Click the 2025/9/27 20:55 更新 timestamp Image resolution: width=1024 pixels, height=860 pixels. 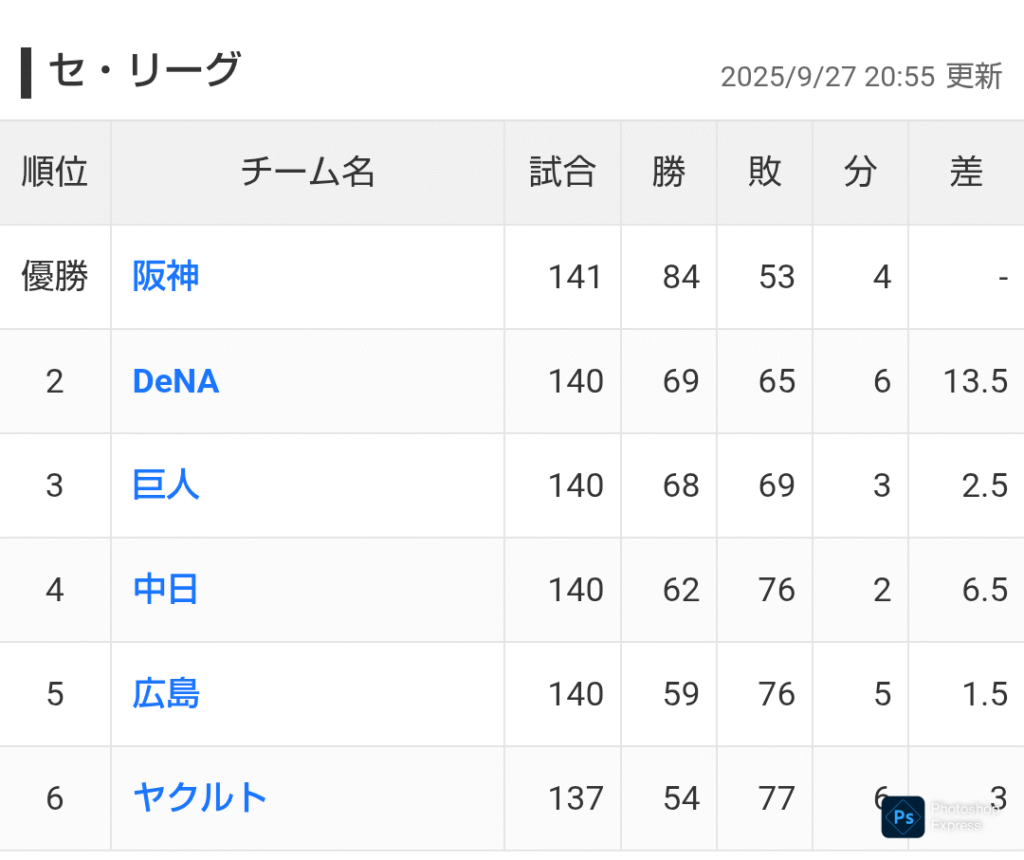click(x=861, y=76)
